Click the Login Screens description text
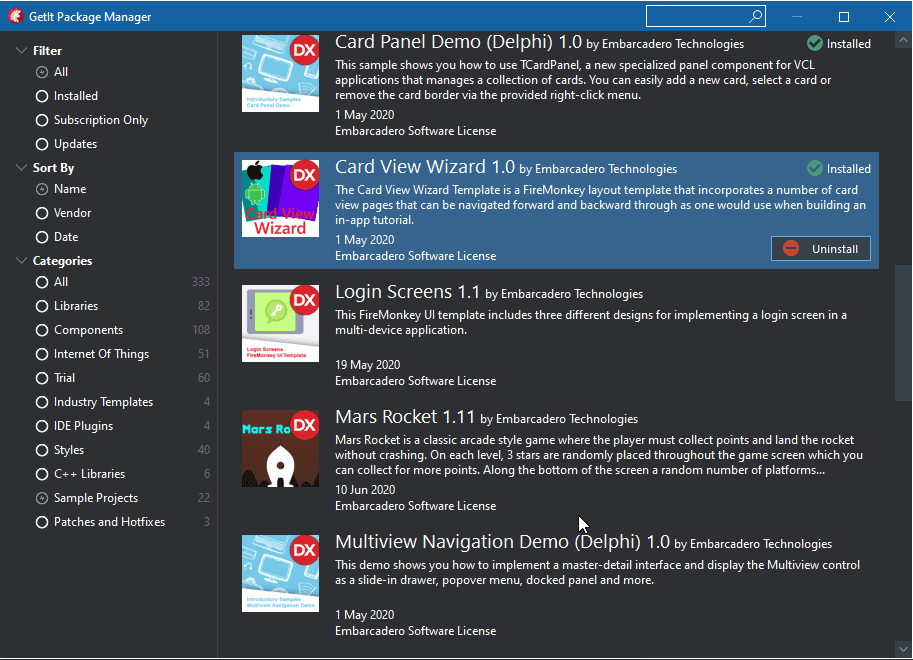The image size is (913, 660). tap(591, 322)
